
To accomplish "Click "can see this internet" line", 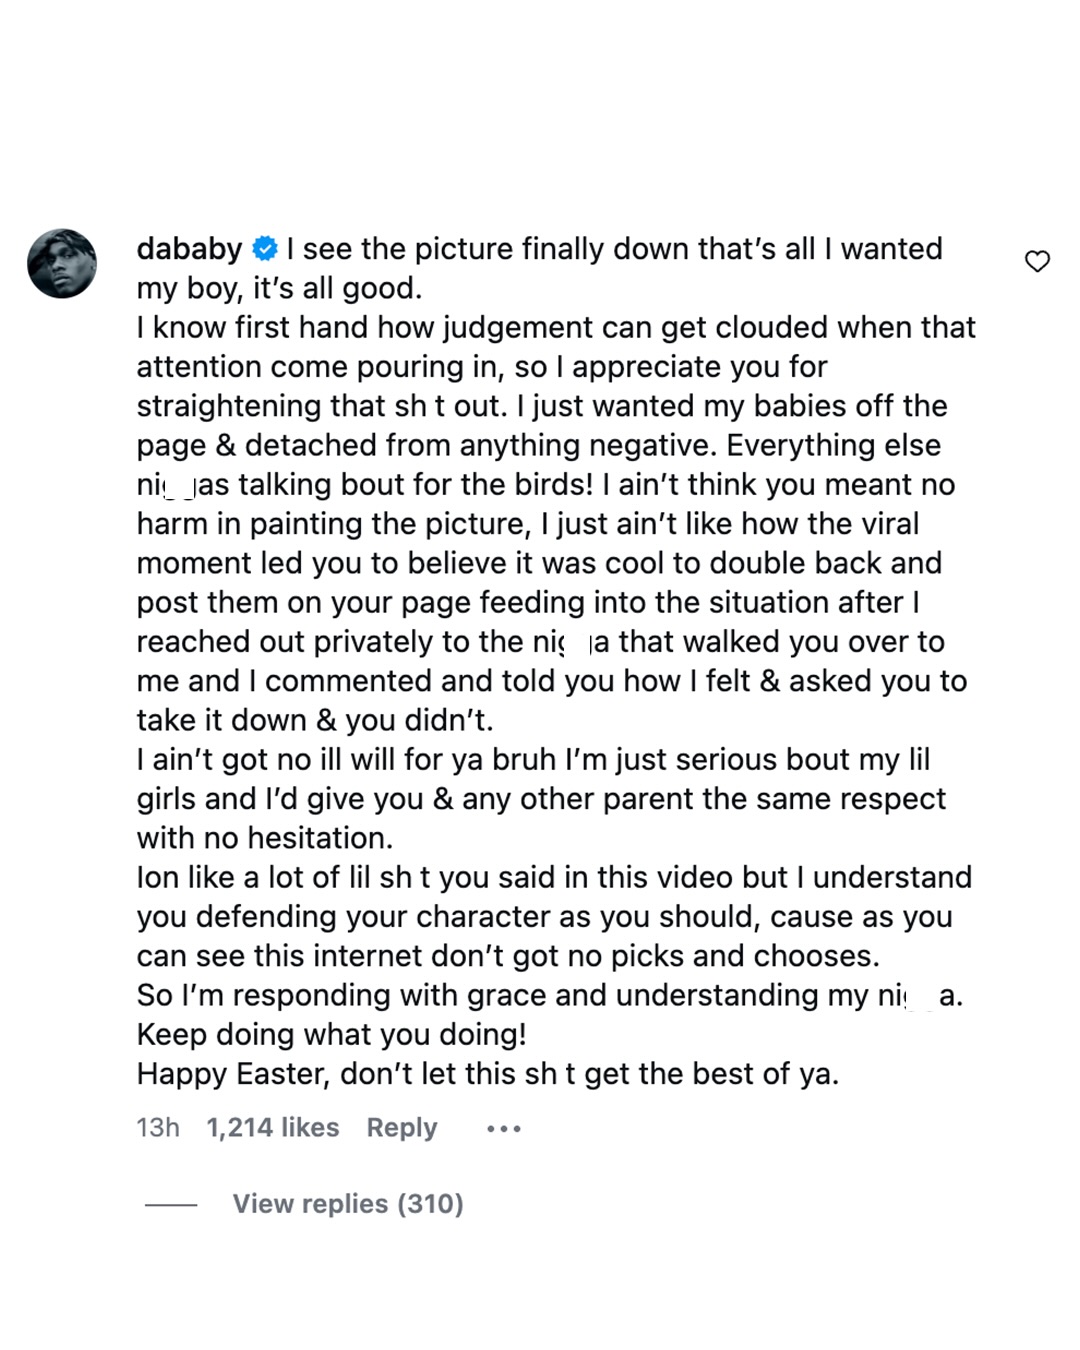I will (507, 956).
